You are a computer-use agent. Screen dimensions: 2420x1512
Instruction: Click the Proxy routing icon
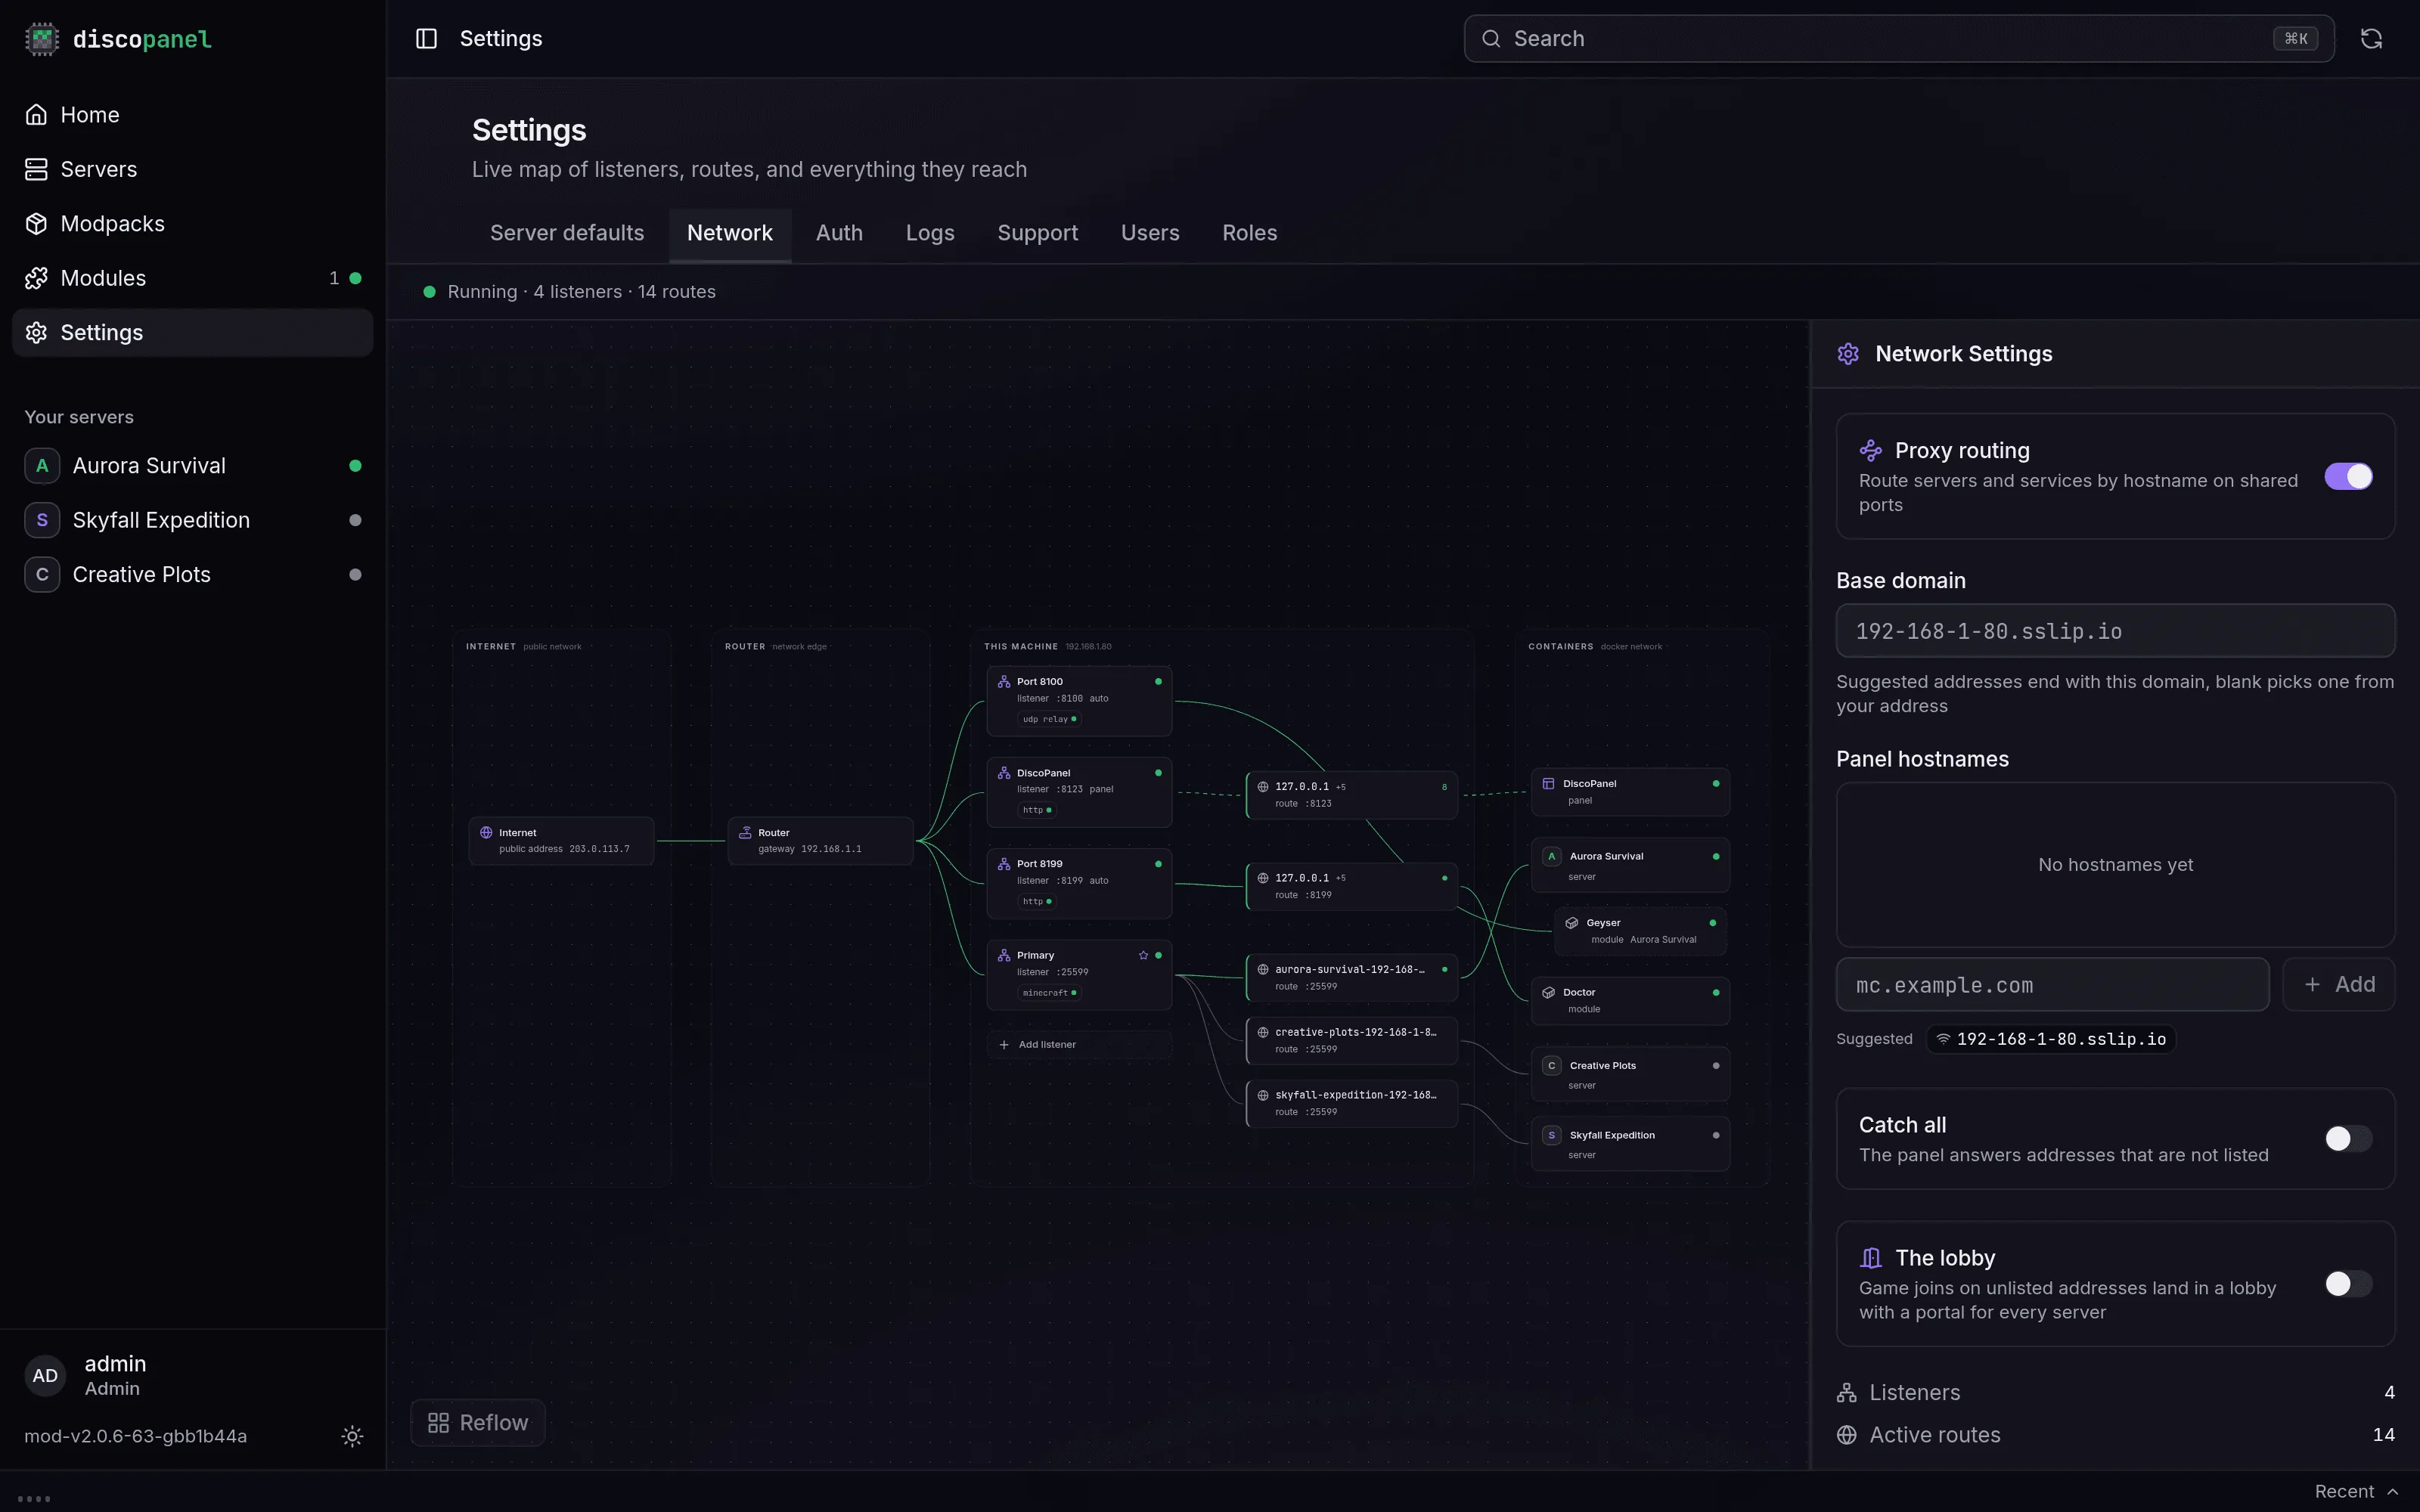click(1870, 451)
